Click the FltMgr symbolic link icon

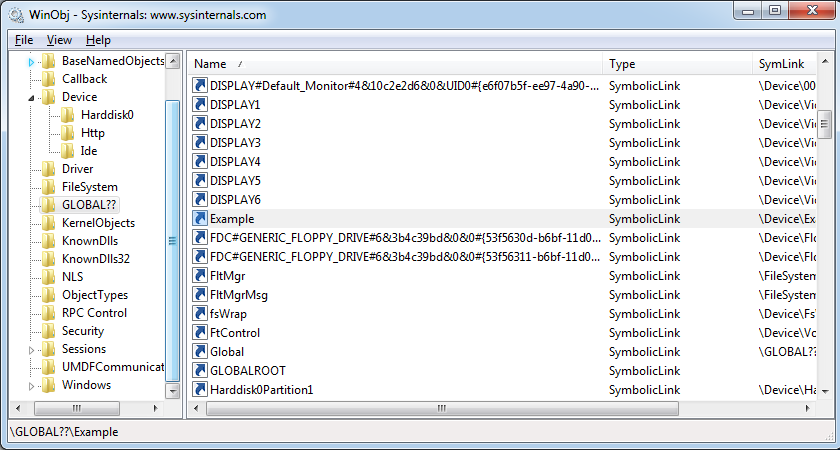200,275
